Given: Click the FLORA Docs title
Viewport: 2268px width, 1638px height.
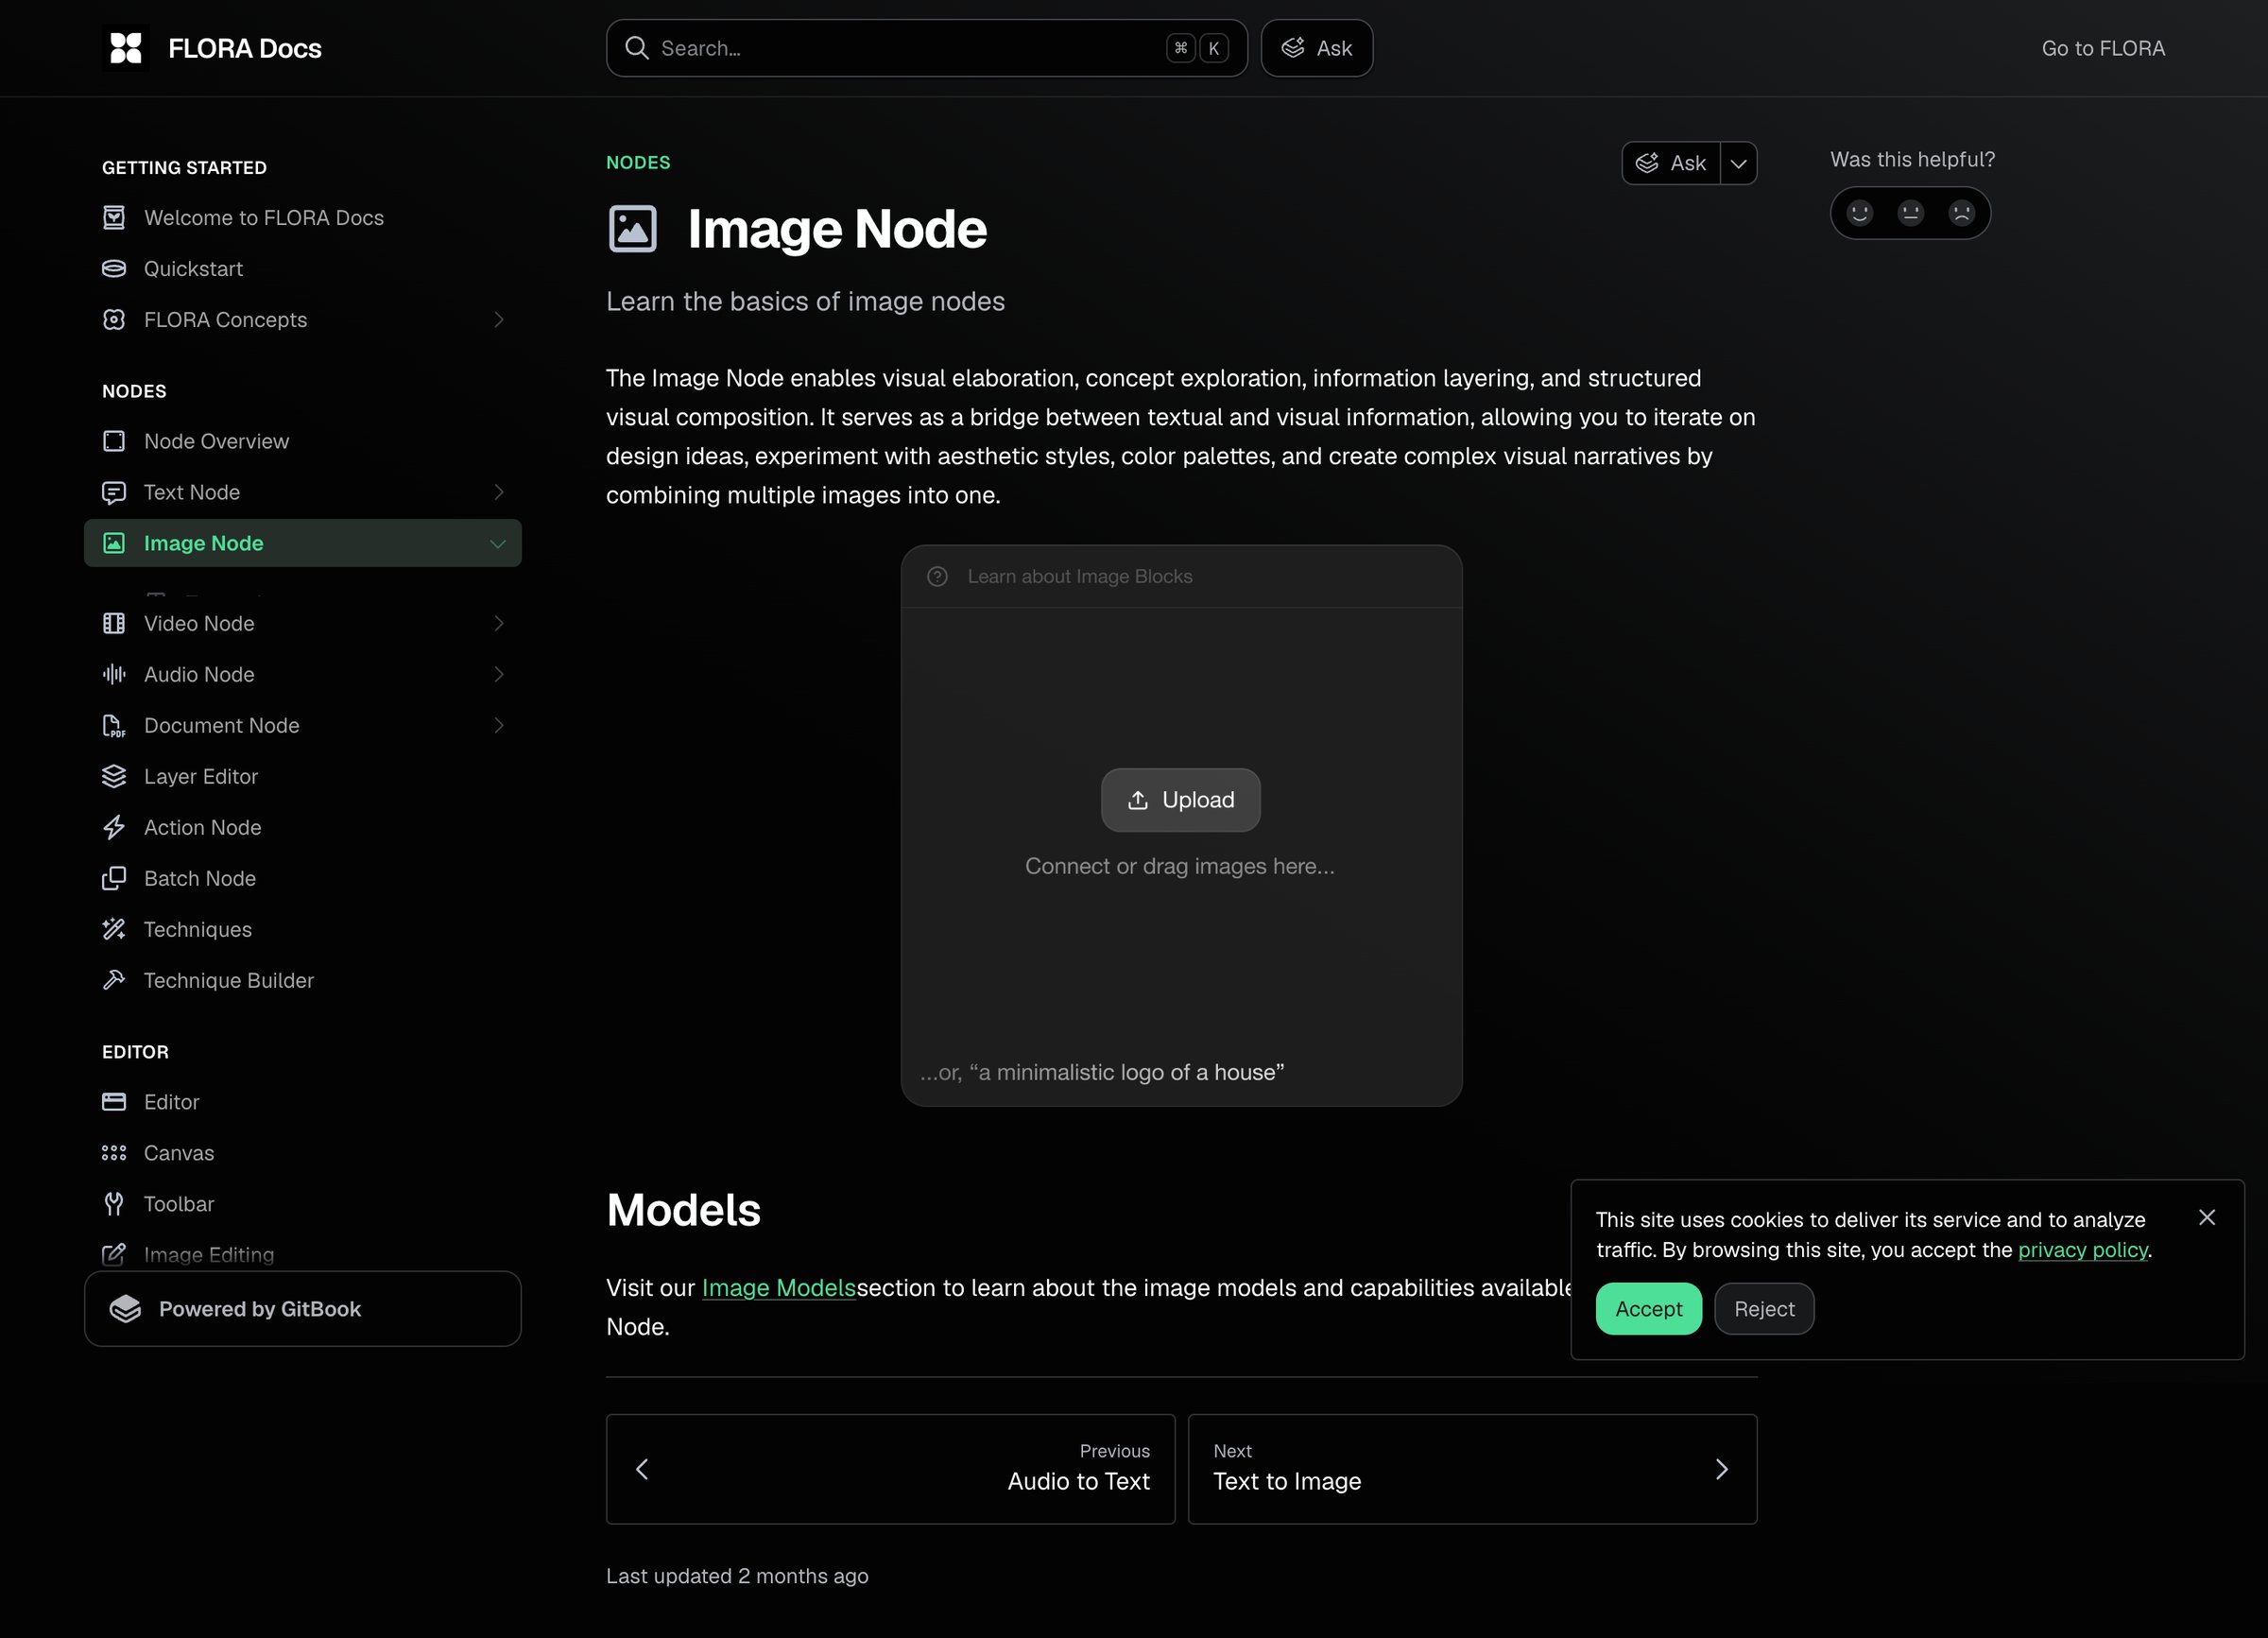Looking at the screenshot, I should coord(244,48).
